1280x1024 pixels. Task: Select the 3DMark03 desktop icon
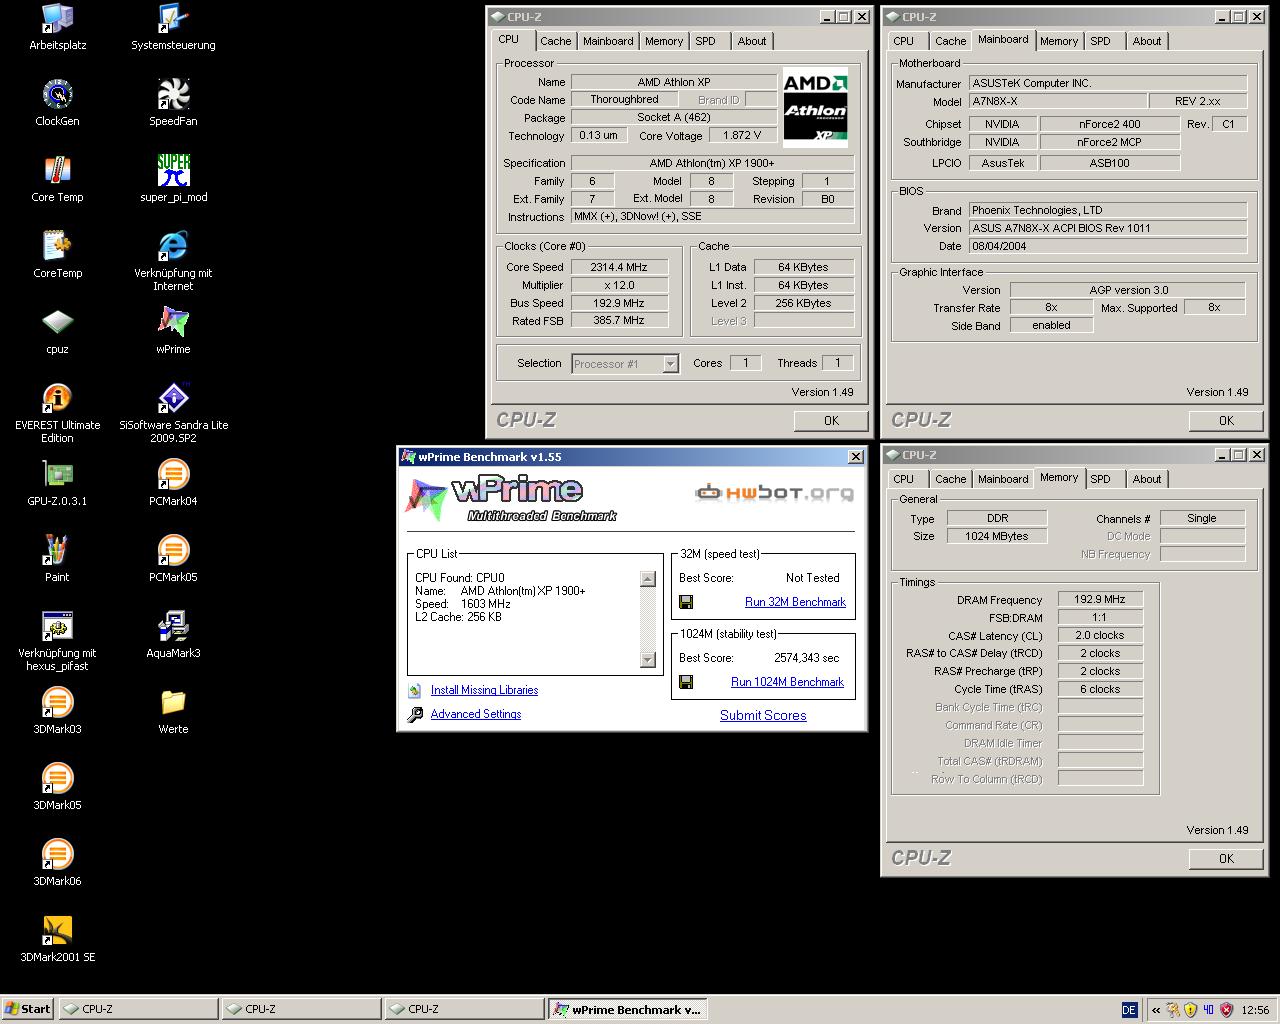coord(57,703)
